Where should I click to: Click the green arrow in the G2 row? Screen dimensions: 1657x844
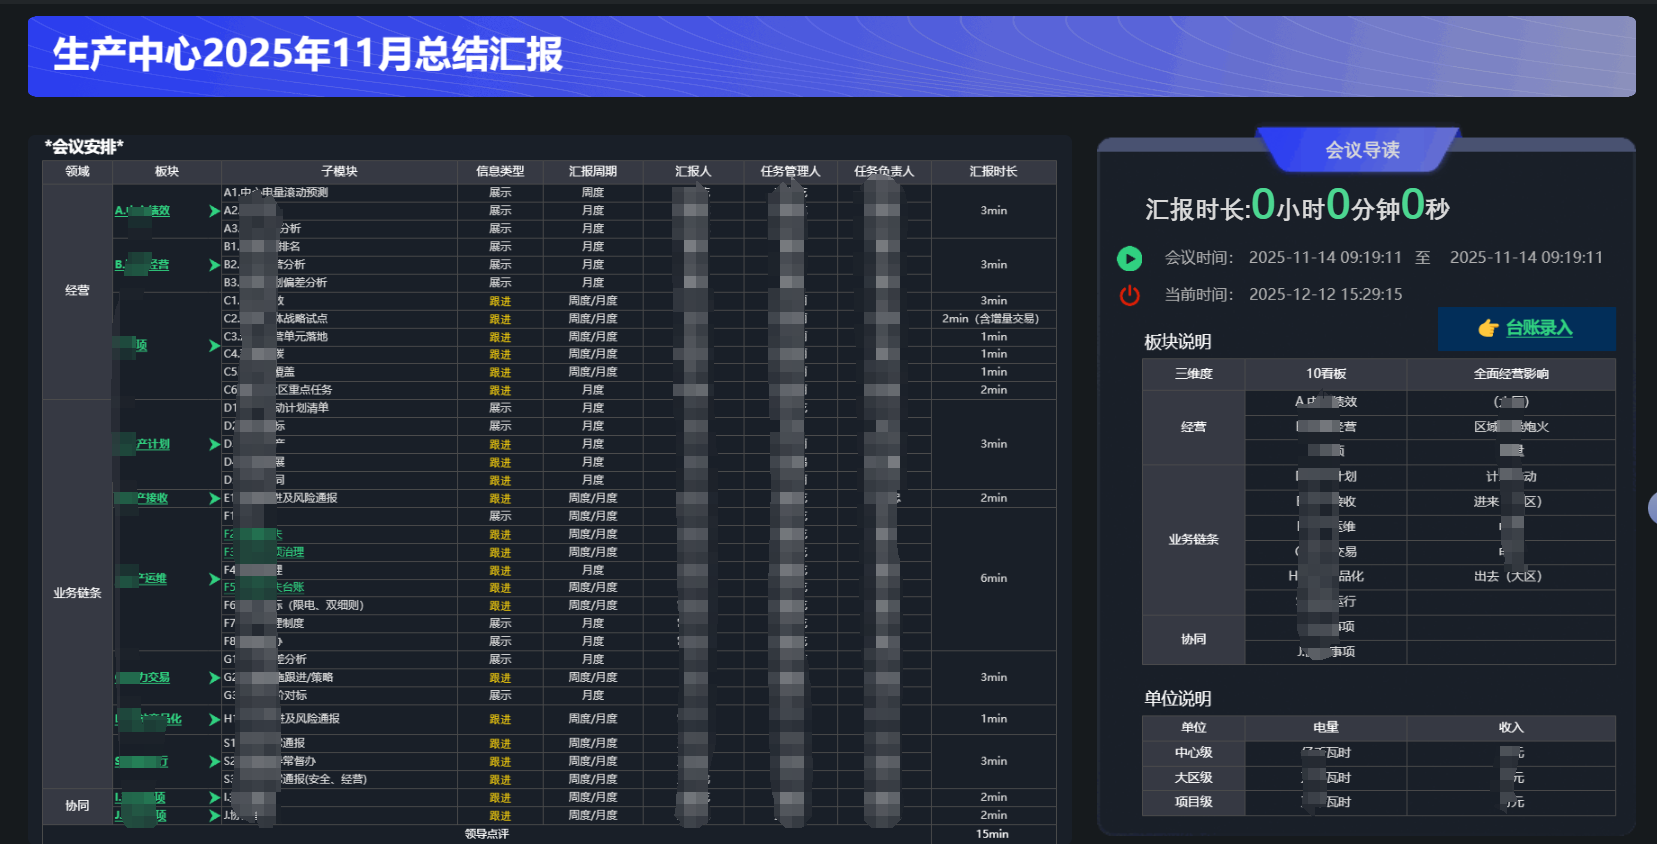[x=214, y=678]
